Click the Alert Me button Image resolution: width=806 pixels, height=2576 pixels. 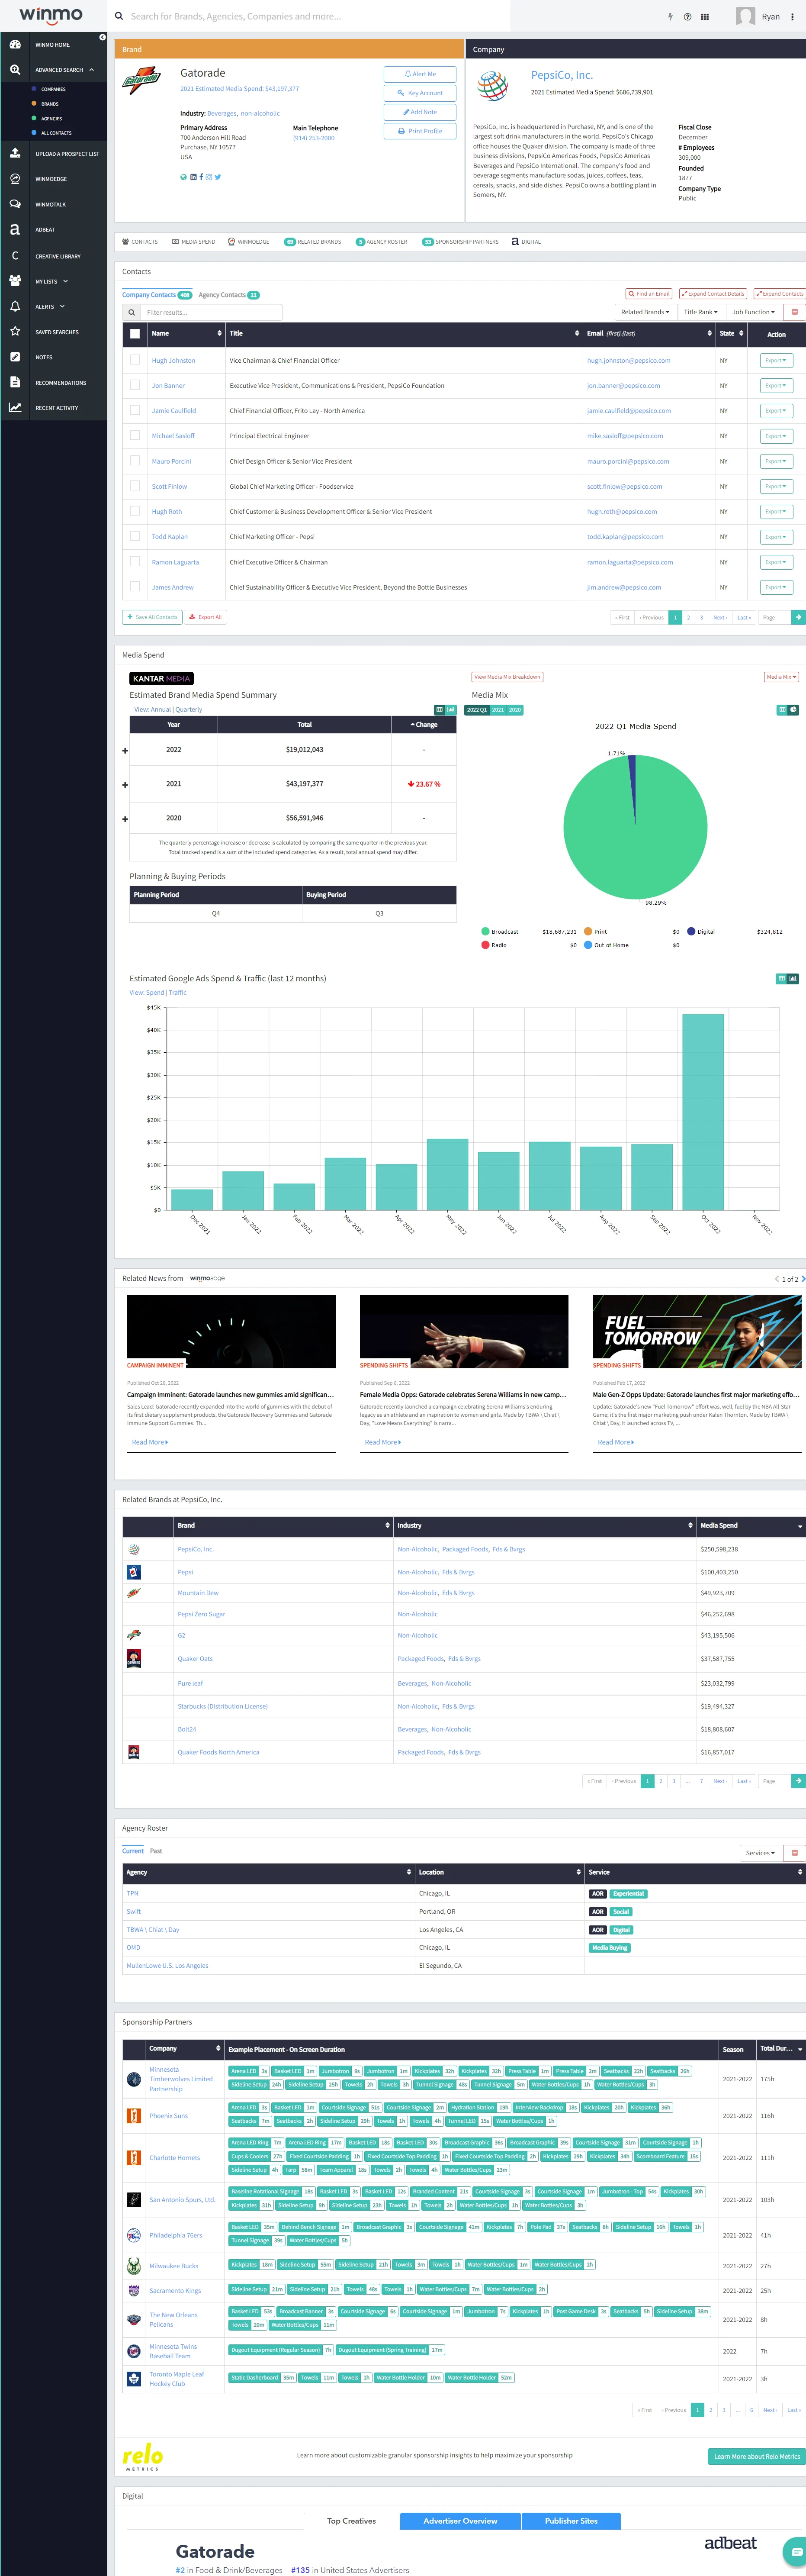coord(420,74)
